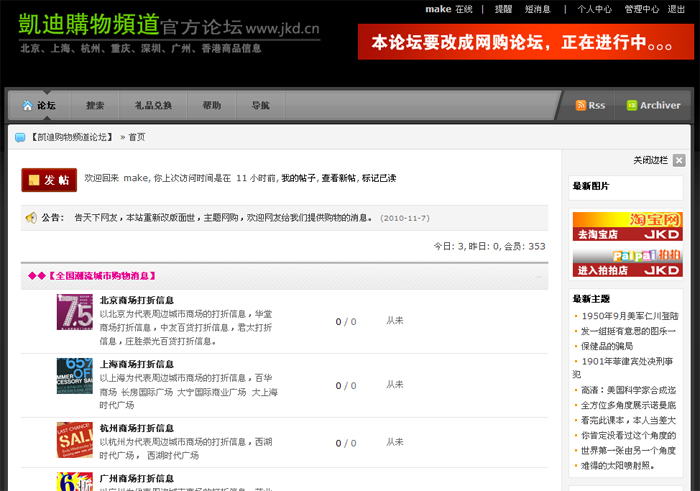Open 管理中心 admin center
This screenshot has height=491, width=700.
[x=642, y=9]
